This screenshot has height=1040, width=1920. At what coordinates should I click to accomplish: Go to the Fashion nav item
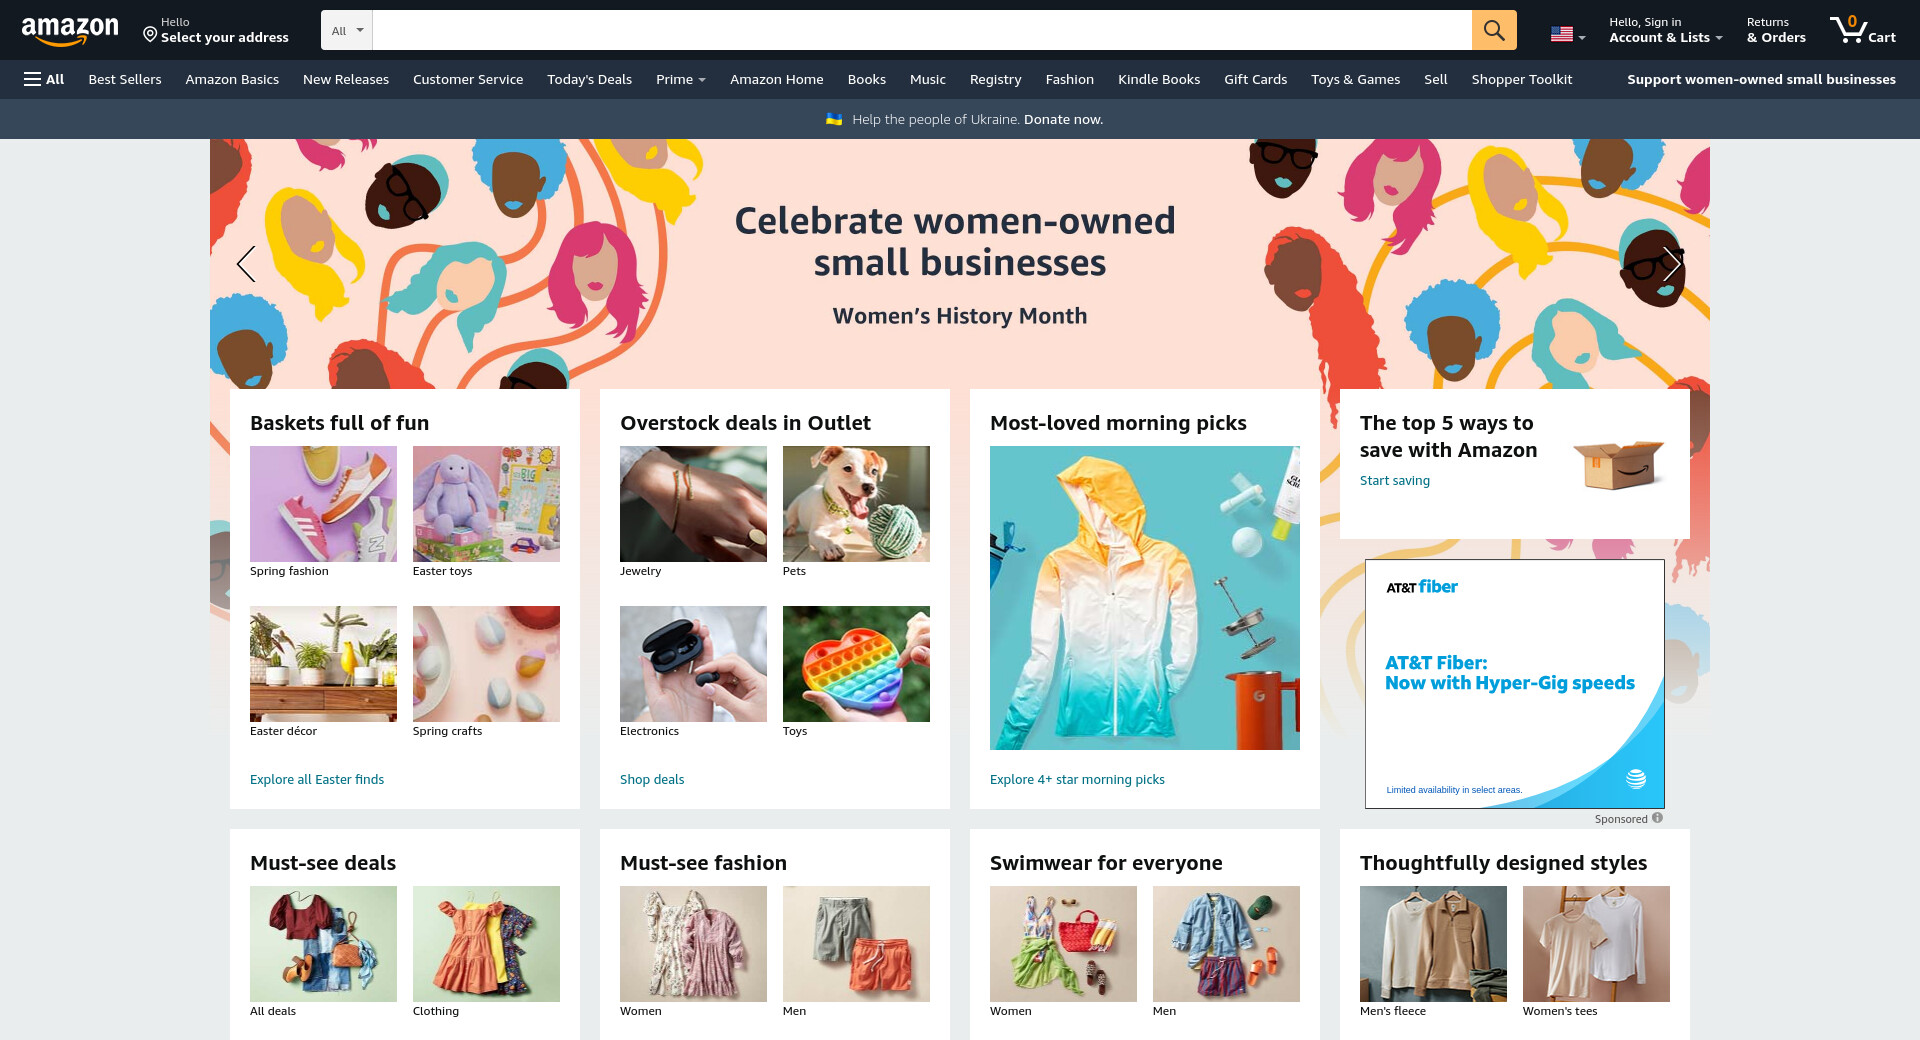(x=1070, y=79)
